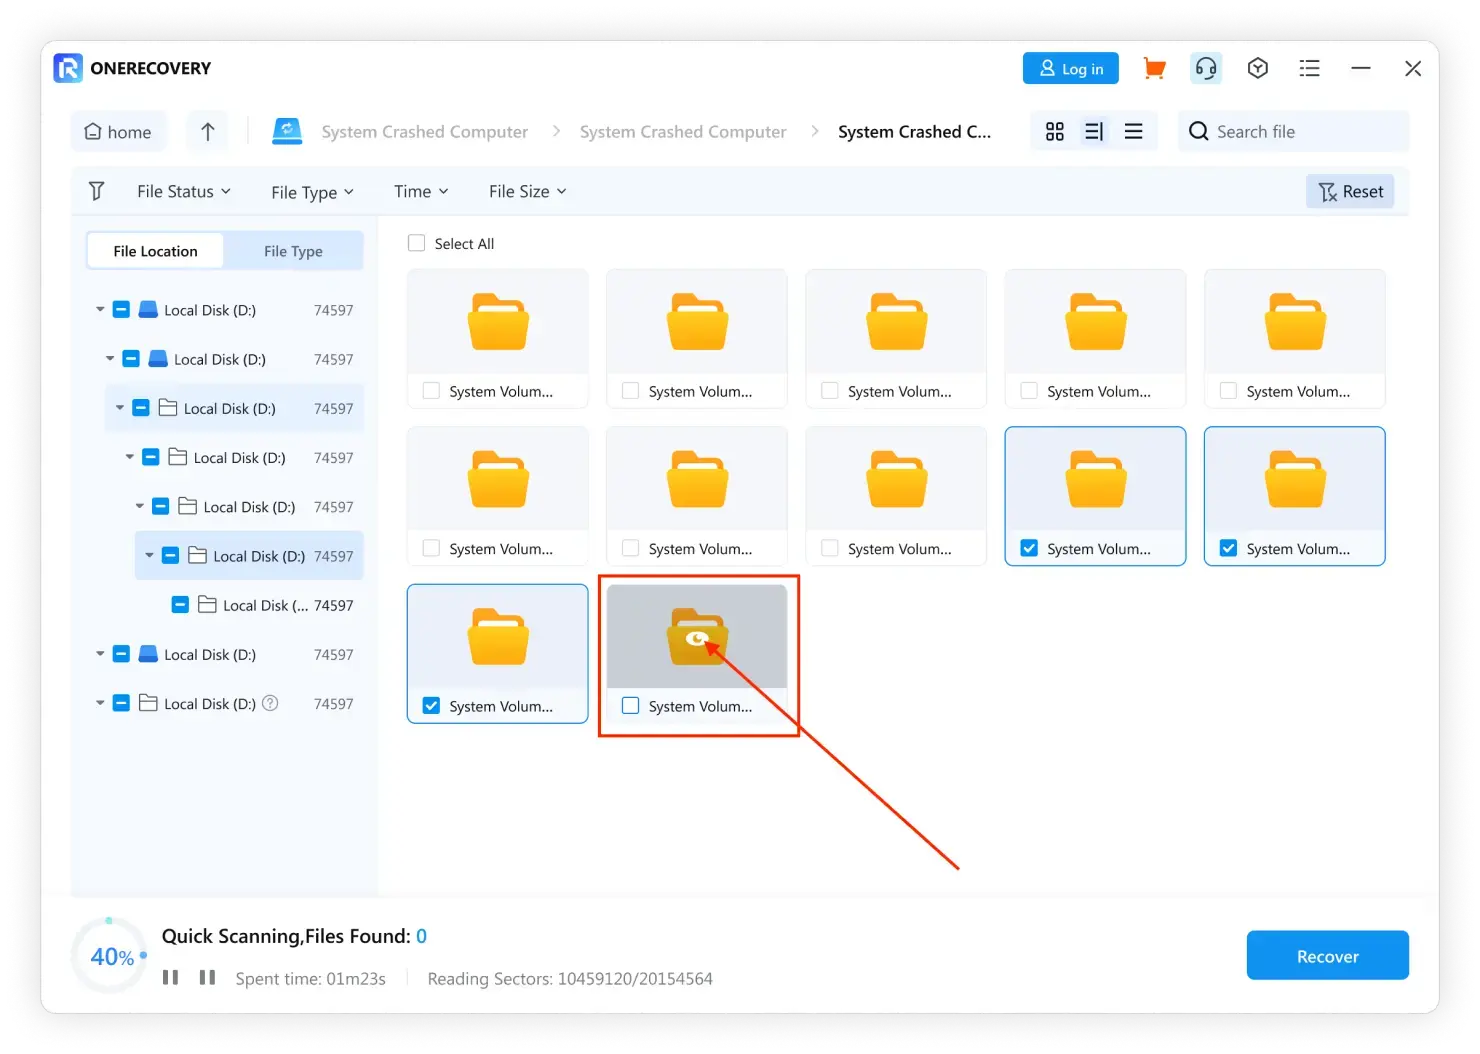Switch to grid thumbnail view
Viewport: 1480px width, 1054px height.
tap(1054, 132)
